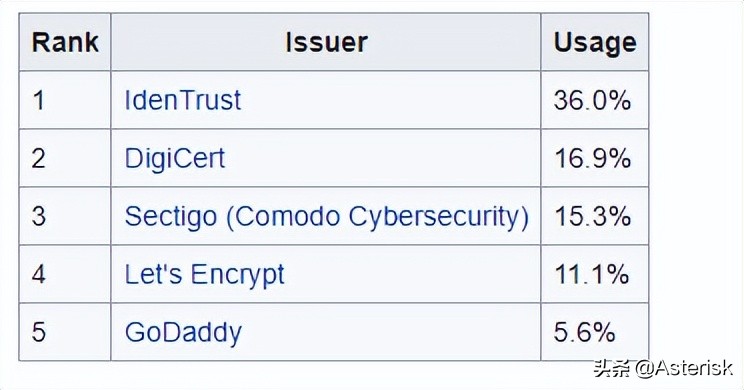The height and width of the screenshot is (390, 744).
Task: Click the Usage column header
Action: (595, 42)
